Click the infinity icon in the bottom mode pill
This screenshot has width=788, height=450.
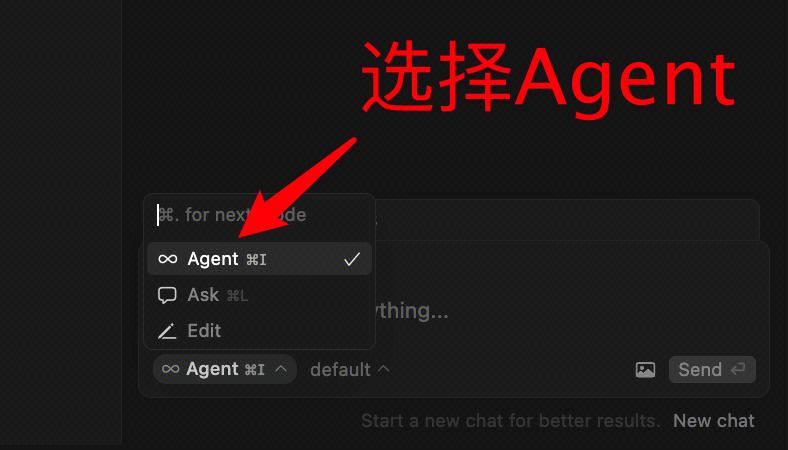point(170,369)
